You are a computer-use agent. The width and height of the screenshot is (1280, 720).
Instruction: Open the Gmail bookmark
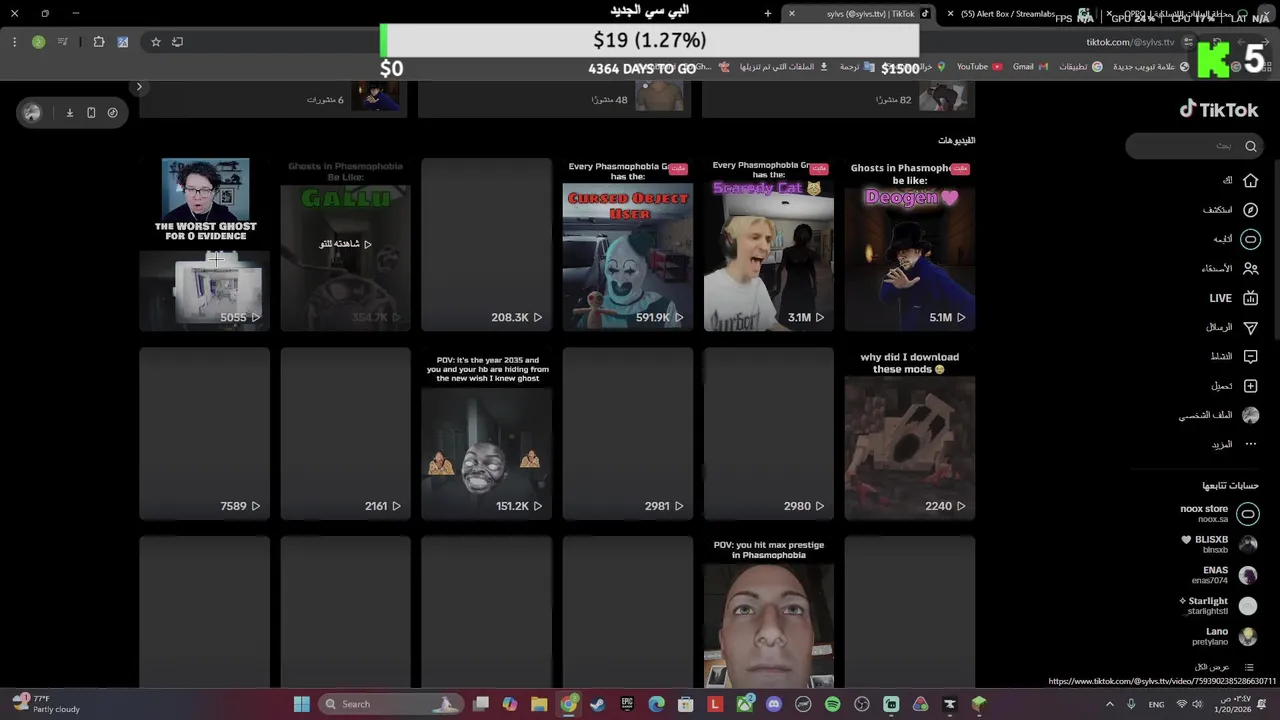pos(1030,67)
